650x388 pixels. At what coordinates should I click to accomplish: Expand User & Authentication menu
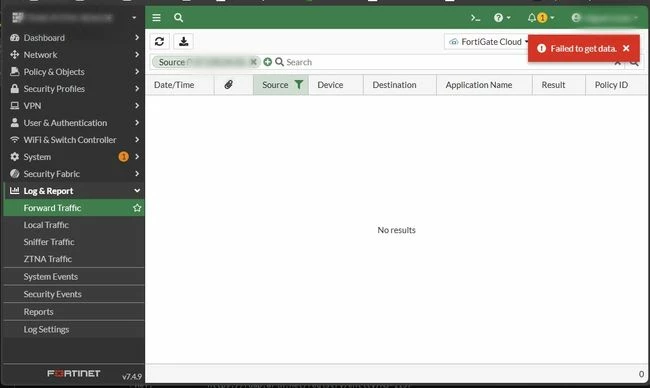tap(74, 123)
